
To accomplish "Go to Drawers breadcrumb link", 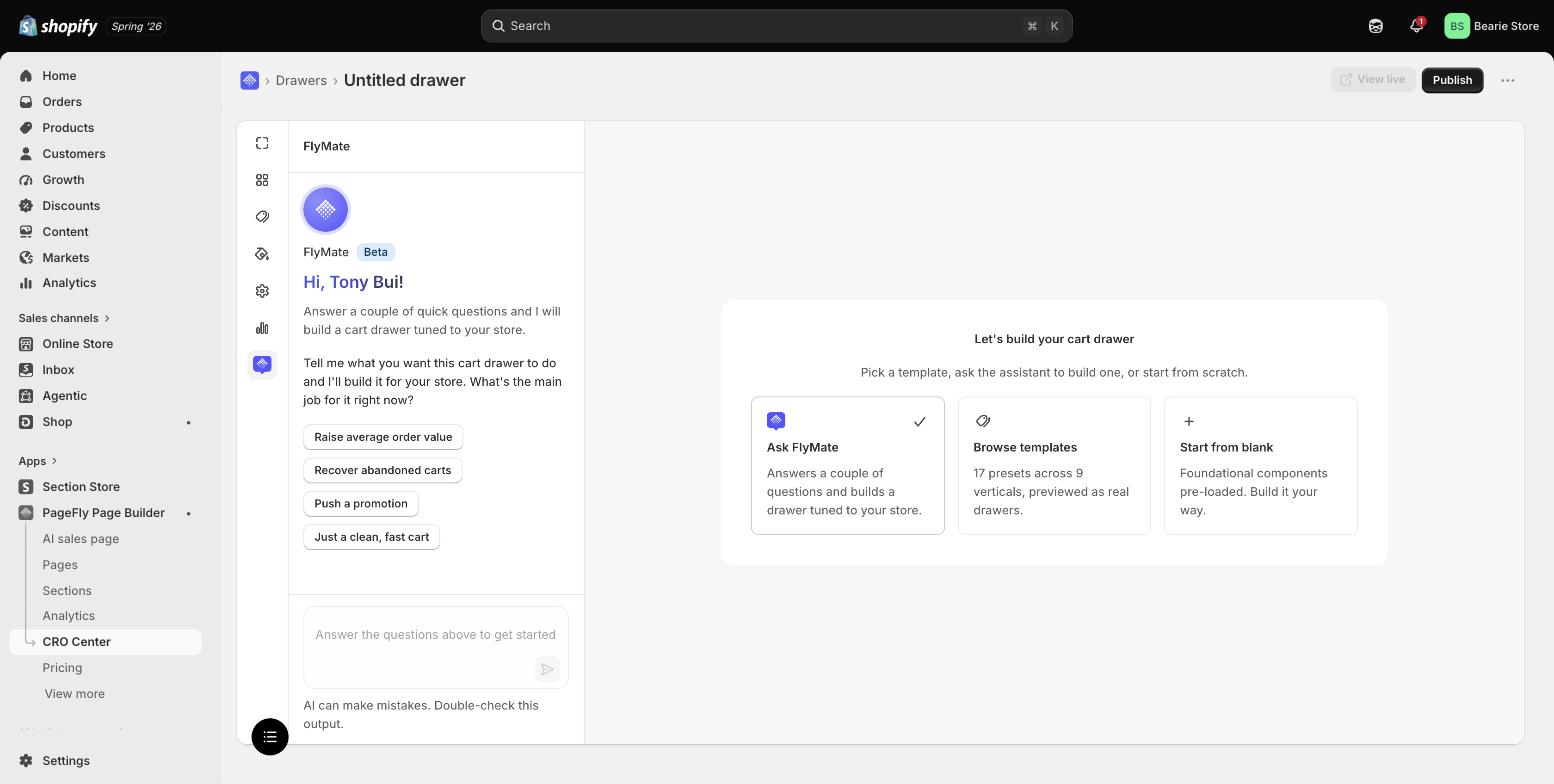I will point(301,80).
